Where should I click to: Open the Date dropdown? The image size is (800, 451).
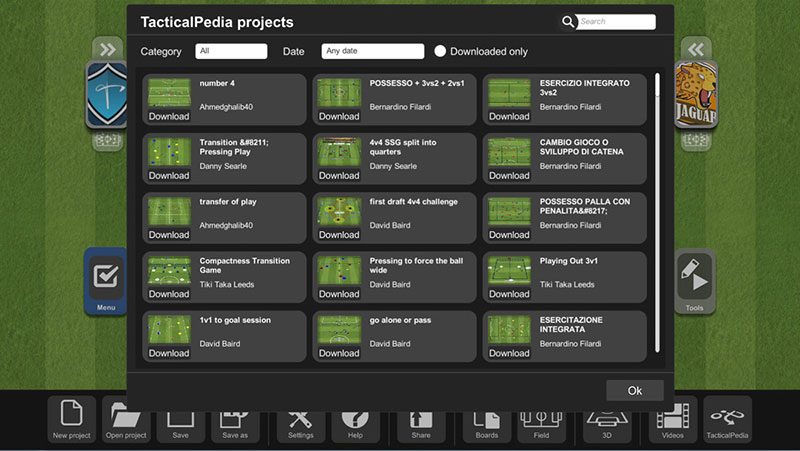[x=372, y=51]
